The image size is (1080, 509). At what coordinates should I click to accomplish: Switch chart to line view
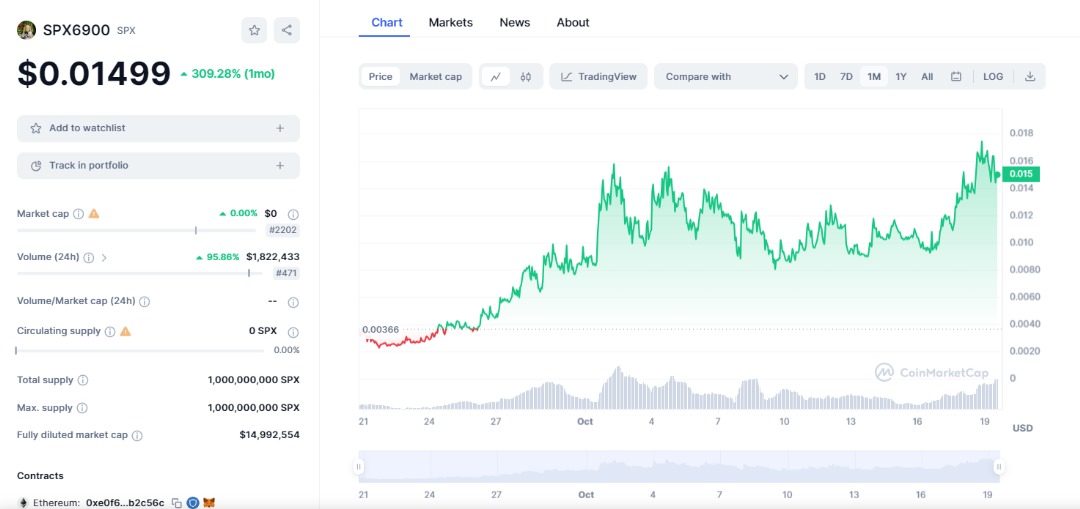click(495, 76)
